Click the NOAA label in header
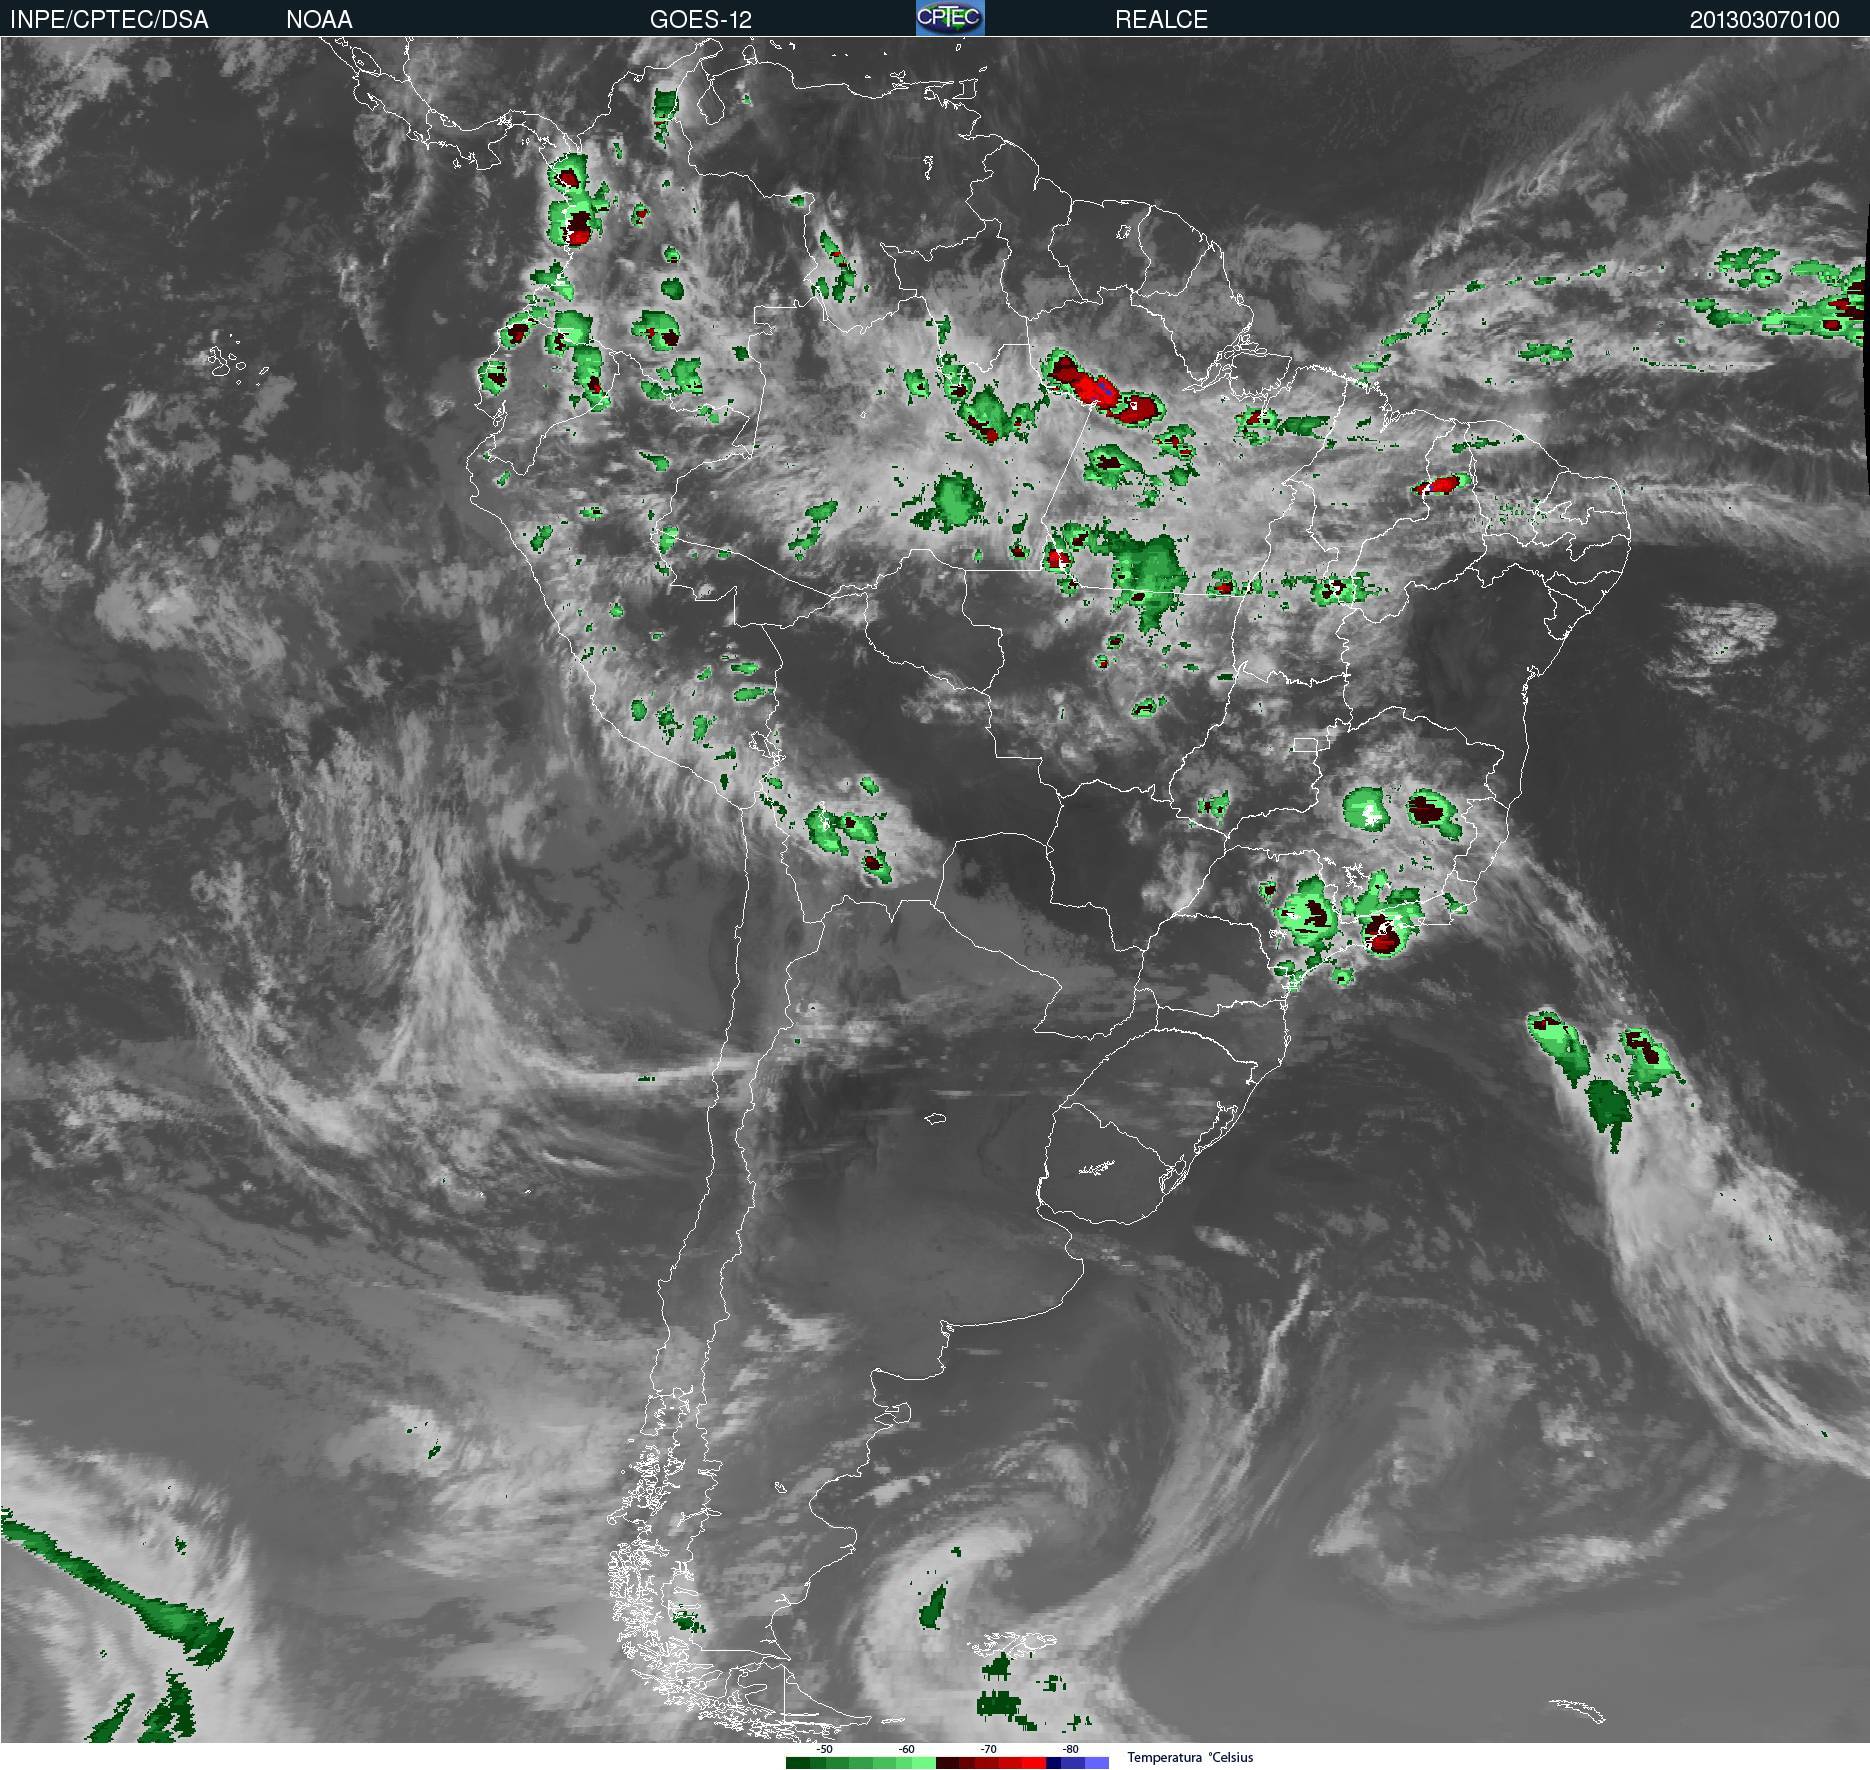Viewport: 1870px width, 1770px height. coord(319,20)
